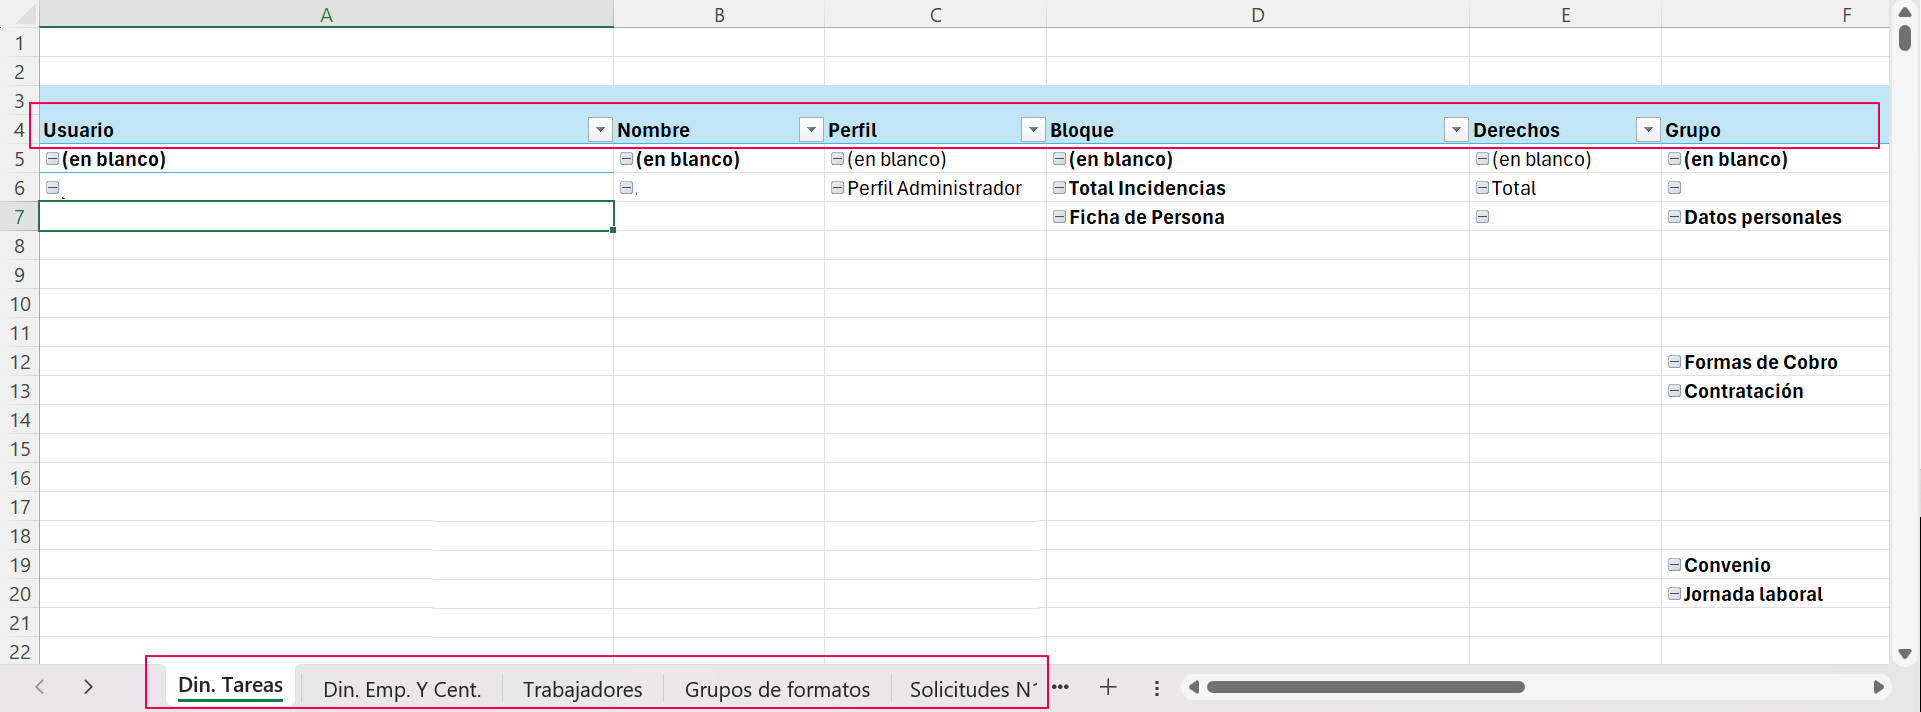This screenshot has height=712, width=1921.
Task: Add a new sheet with plus button
Action: 1108,687
